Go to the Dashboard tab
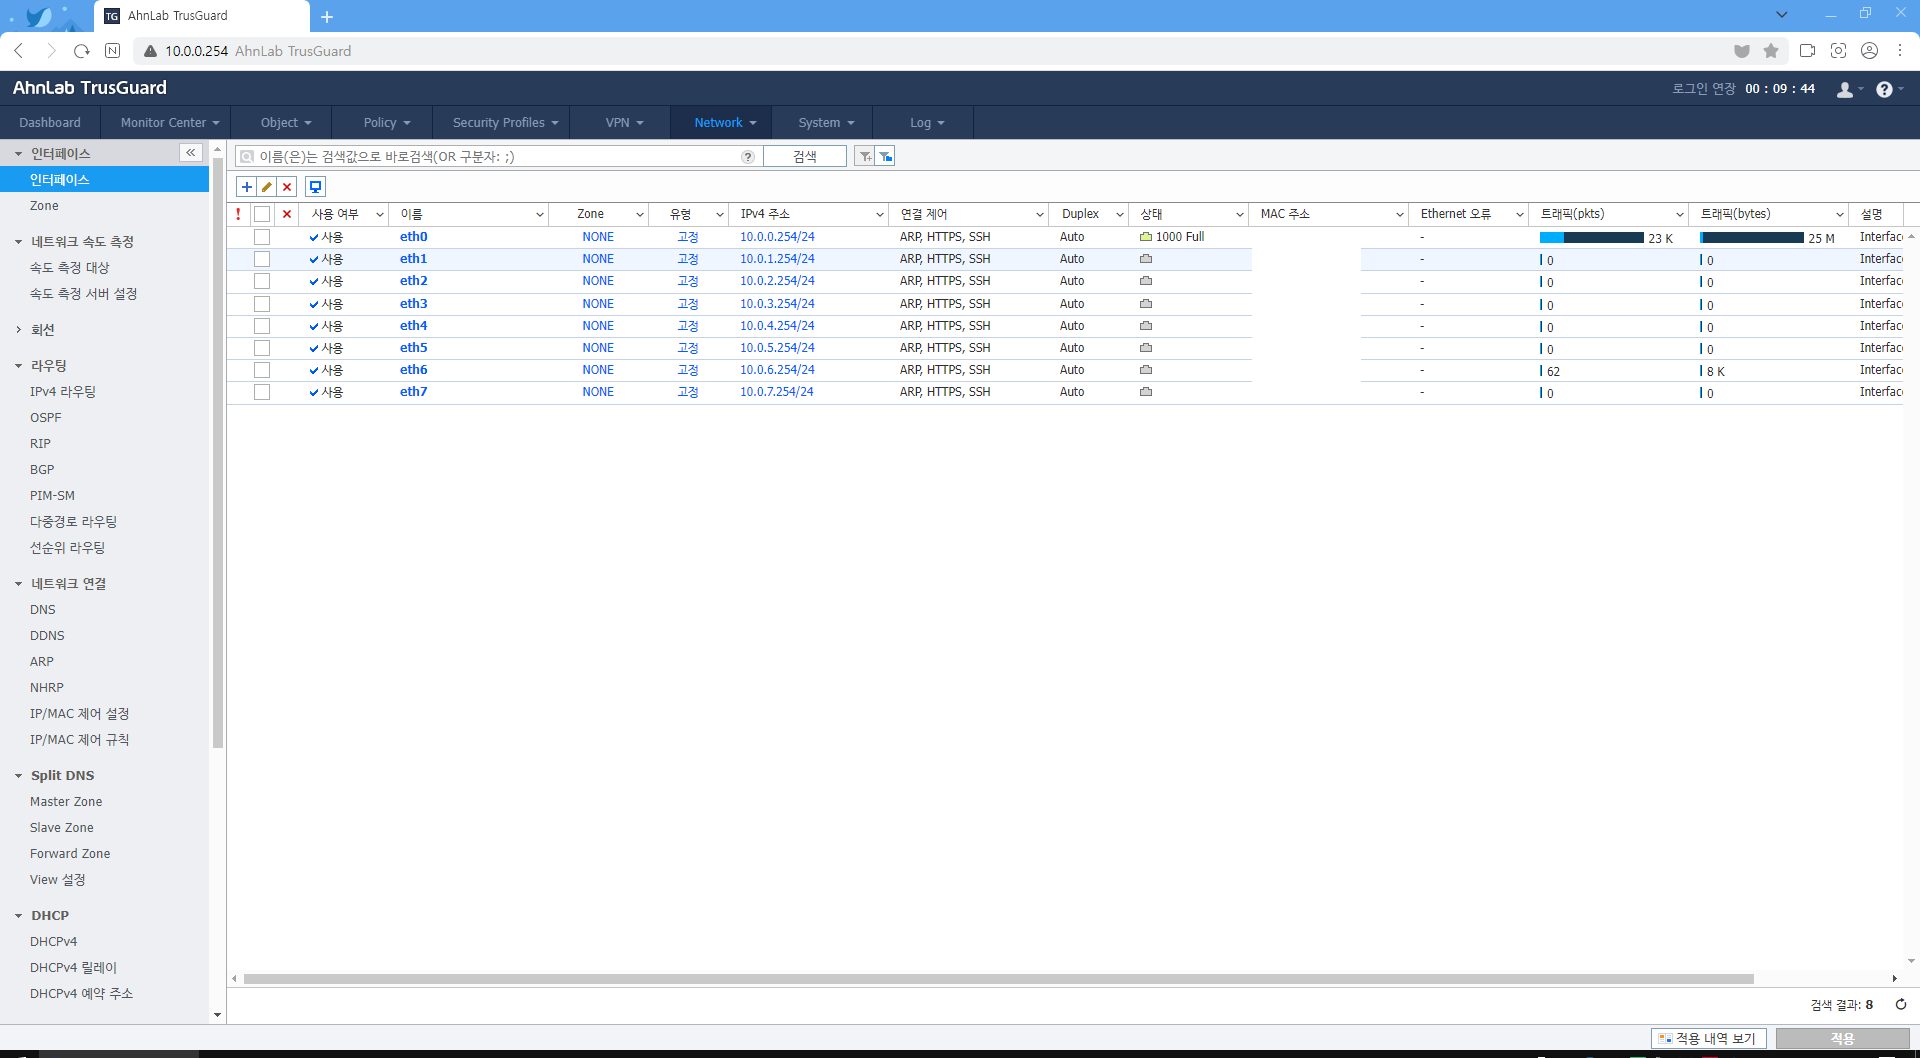 [x=50, y=123]
